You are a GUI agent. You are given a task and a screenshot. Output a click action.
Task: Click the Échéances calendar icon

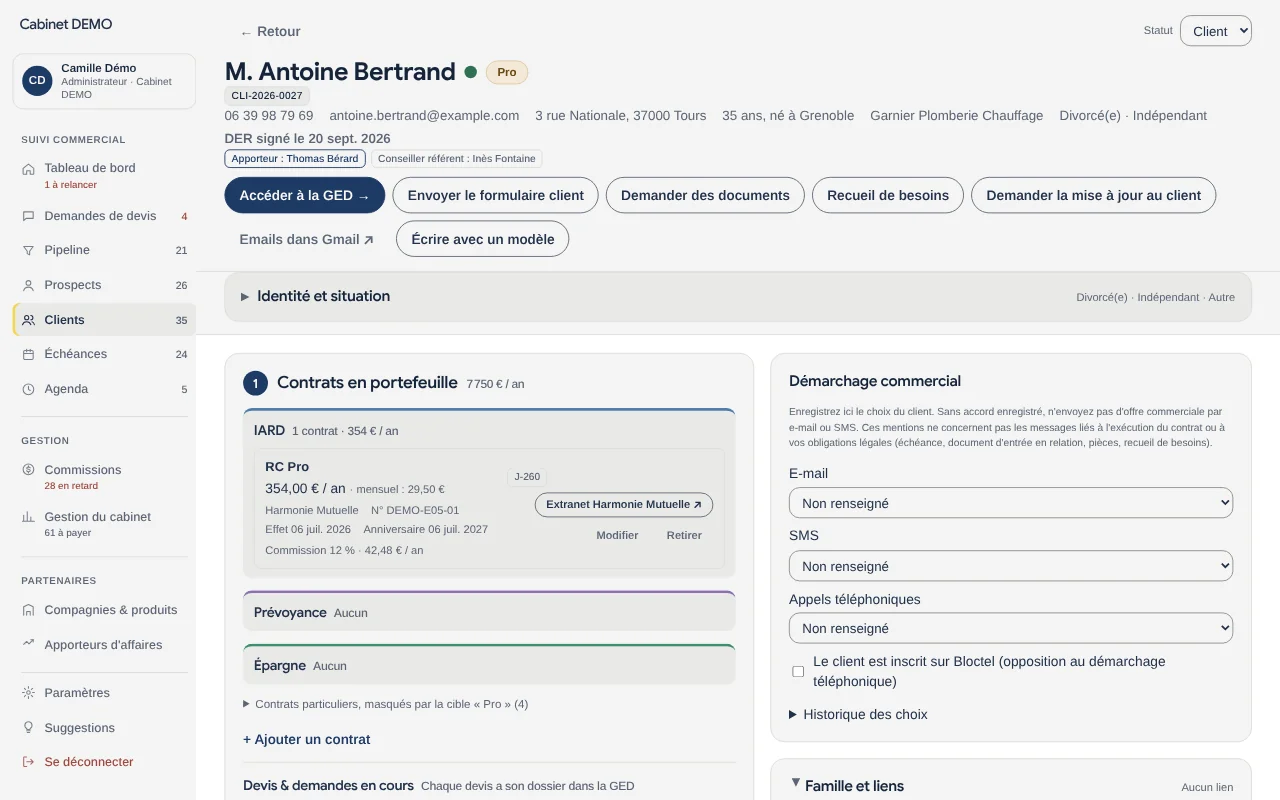[28, 354]
